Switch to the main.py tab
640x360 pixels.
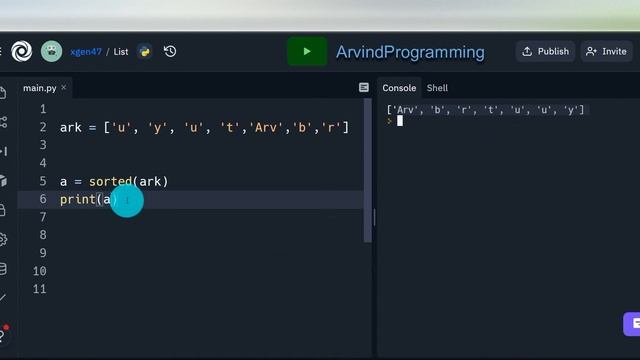pos(40,88)
